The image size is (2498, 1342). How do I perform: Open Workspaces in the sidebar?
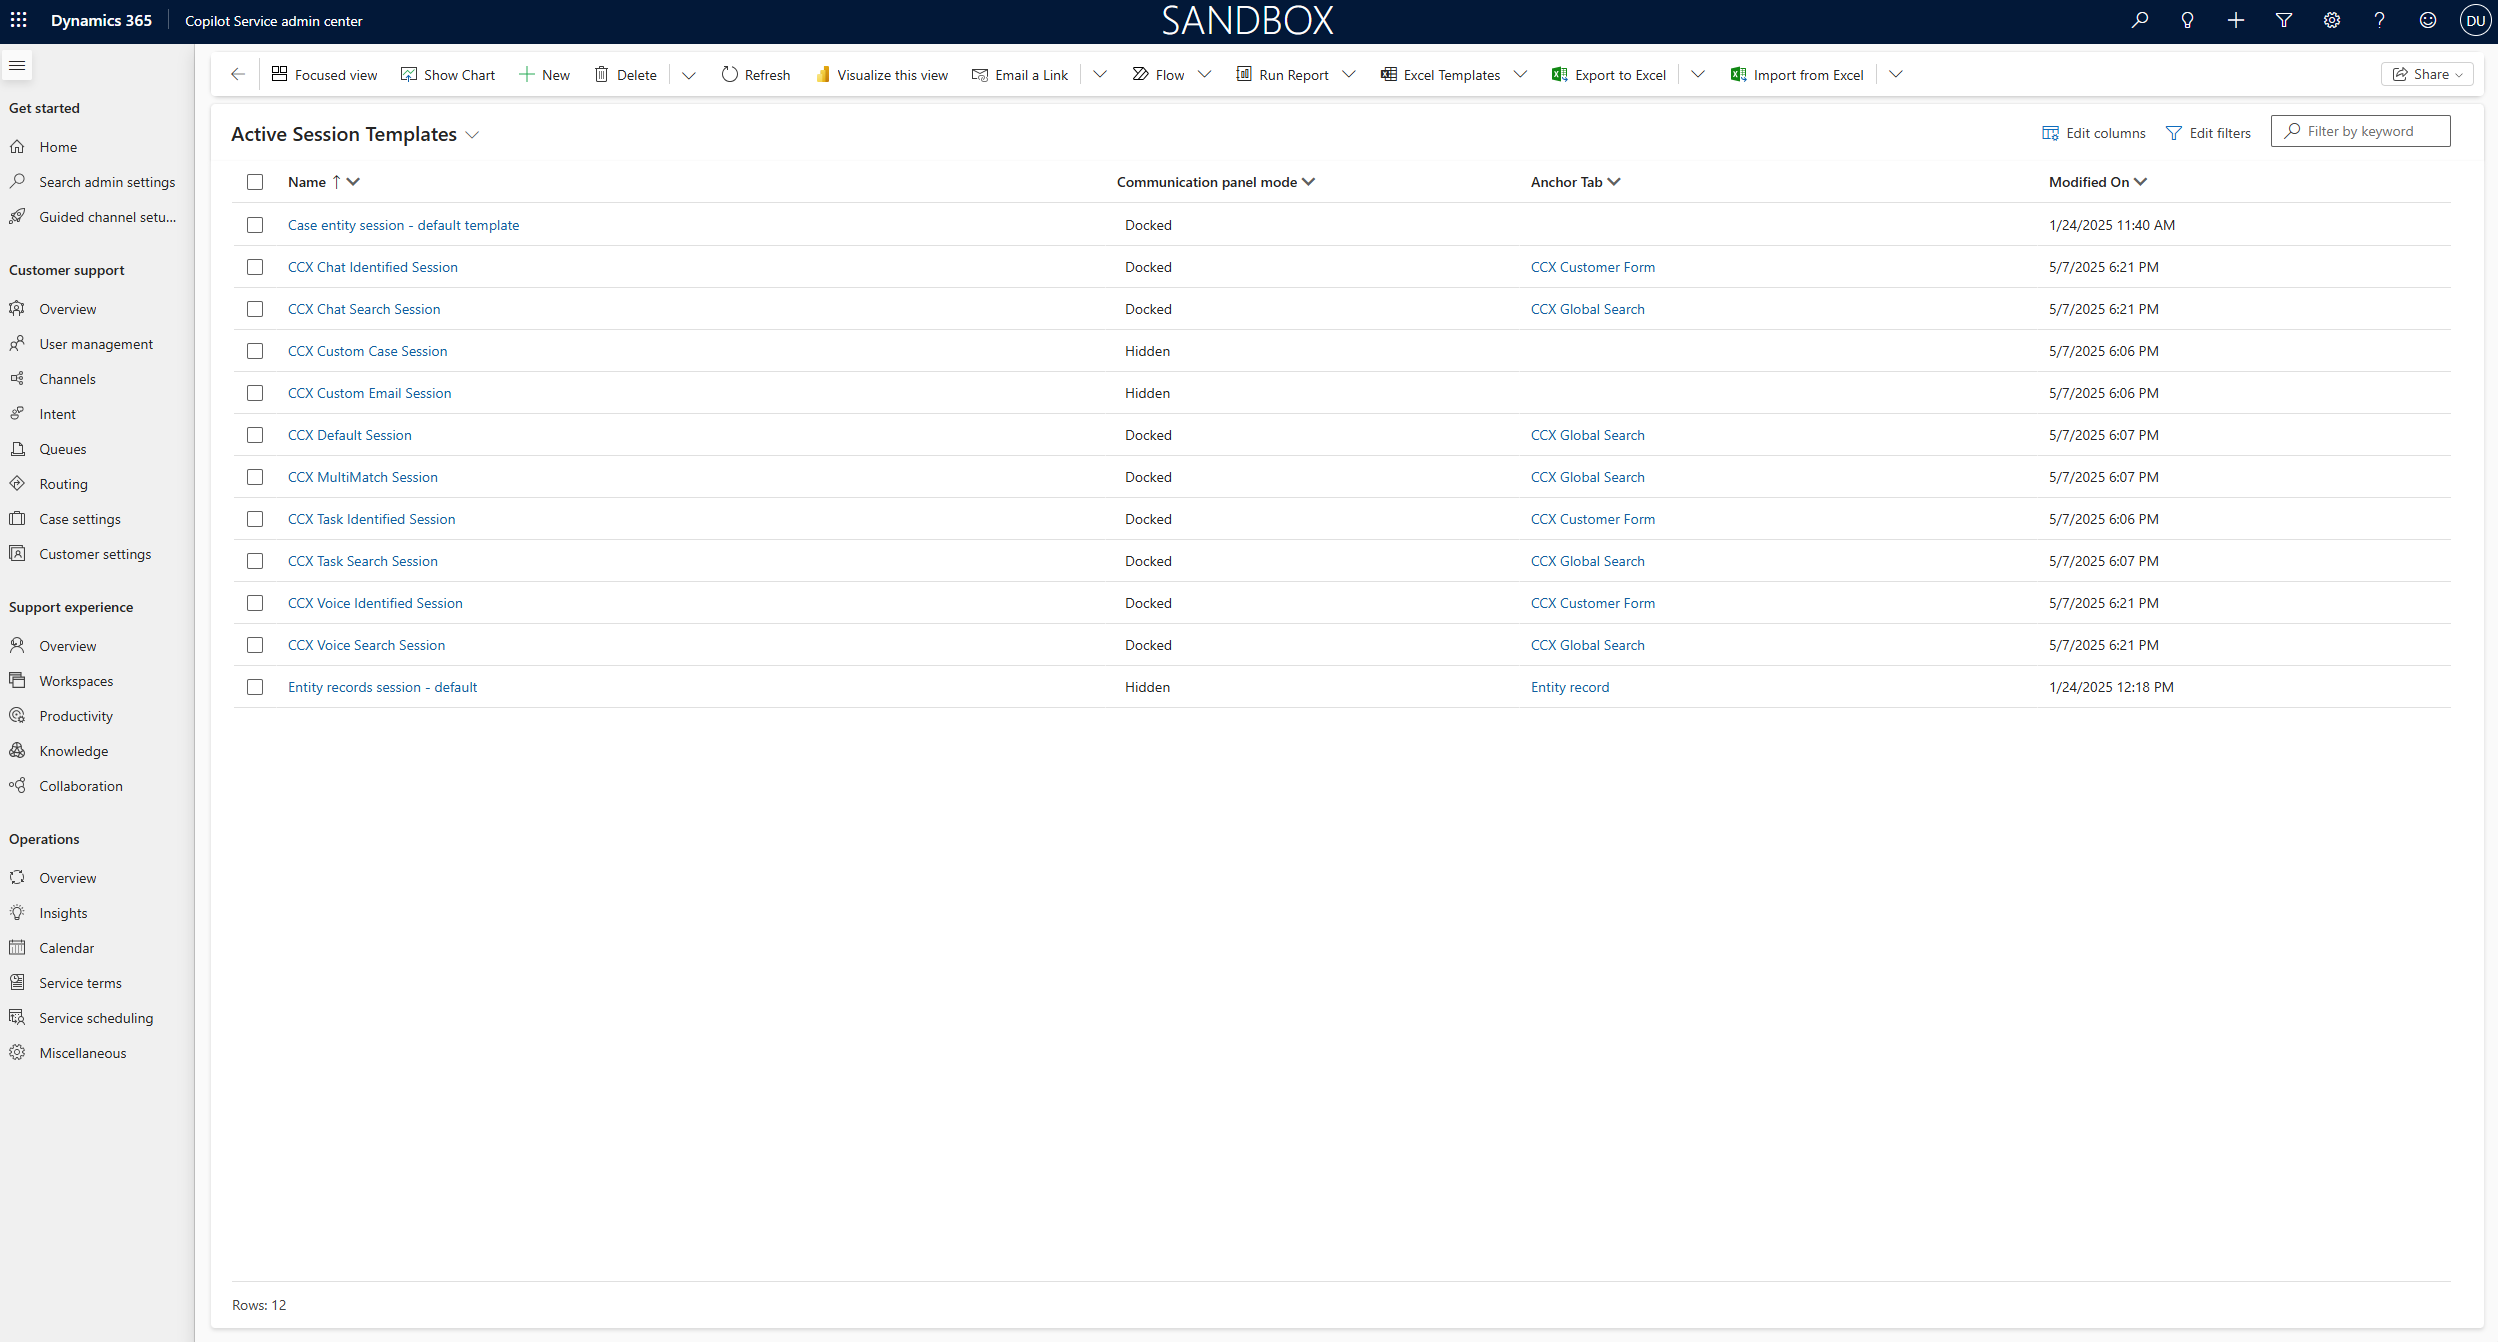(x=76, y=681)
